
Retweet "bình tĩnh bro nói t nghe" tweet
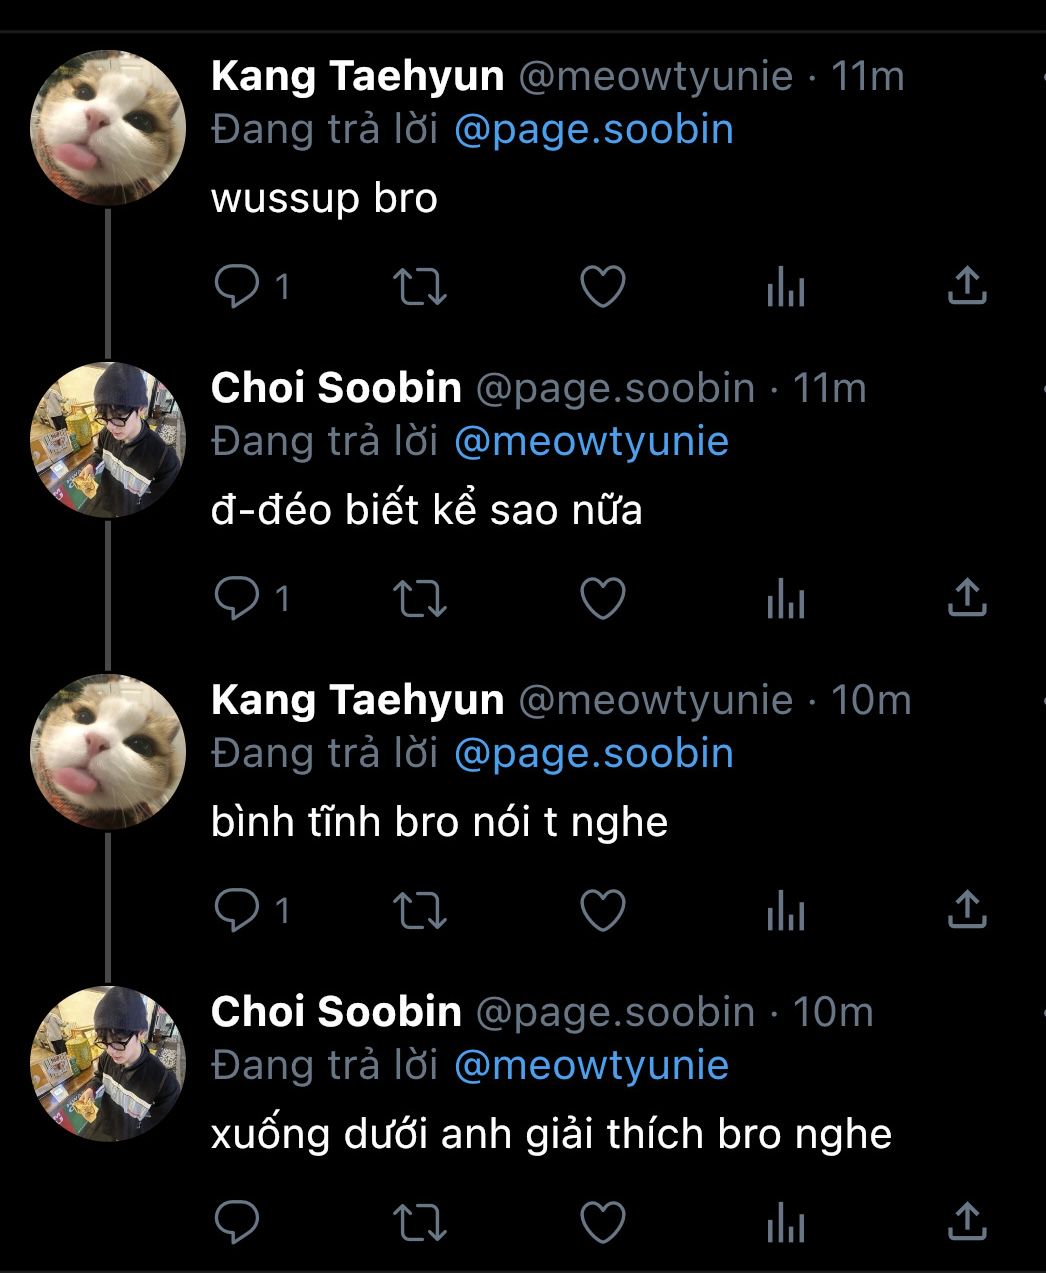pyautogui.click(x=420, y=910)
